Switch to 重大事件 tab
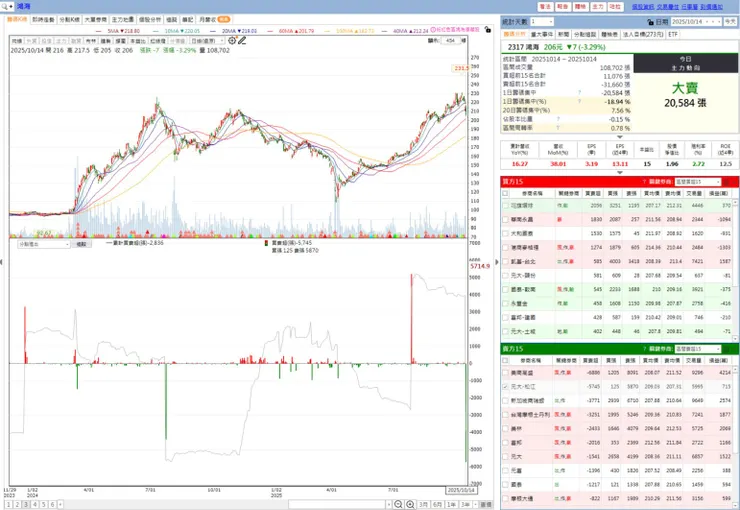The image size is (740, 510). (542, 34)
